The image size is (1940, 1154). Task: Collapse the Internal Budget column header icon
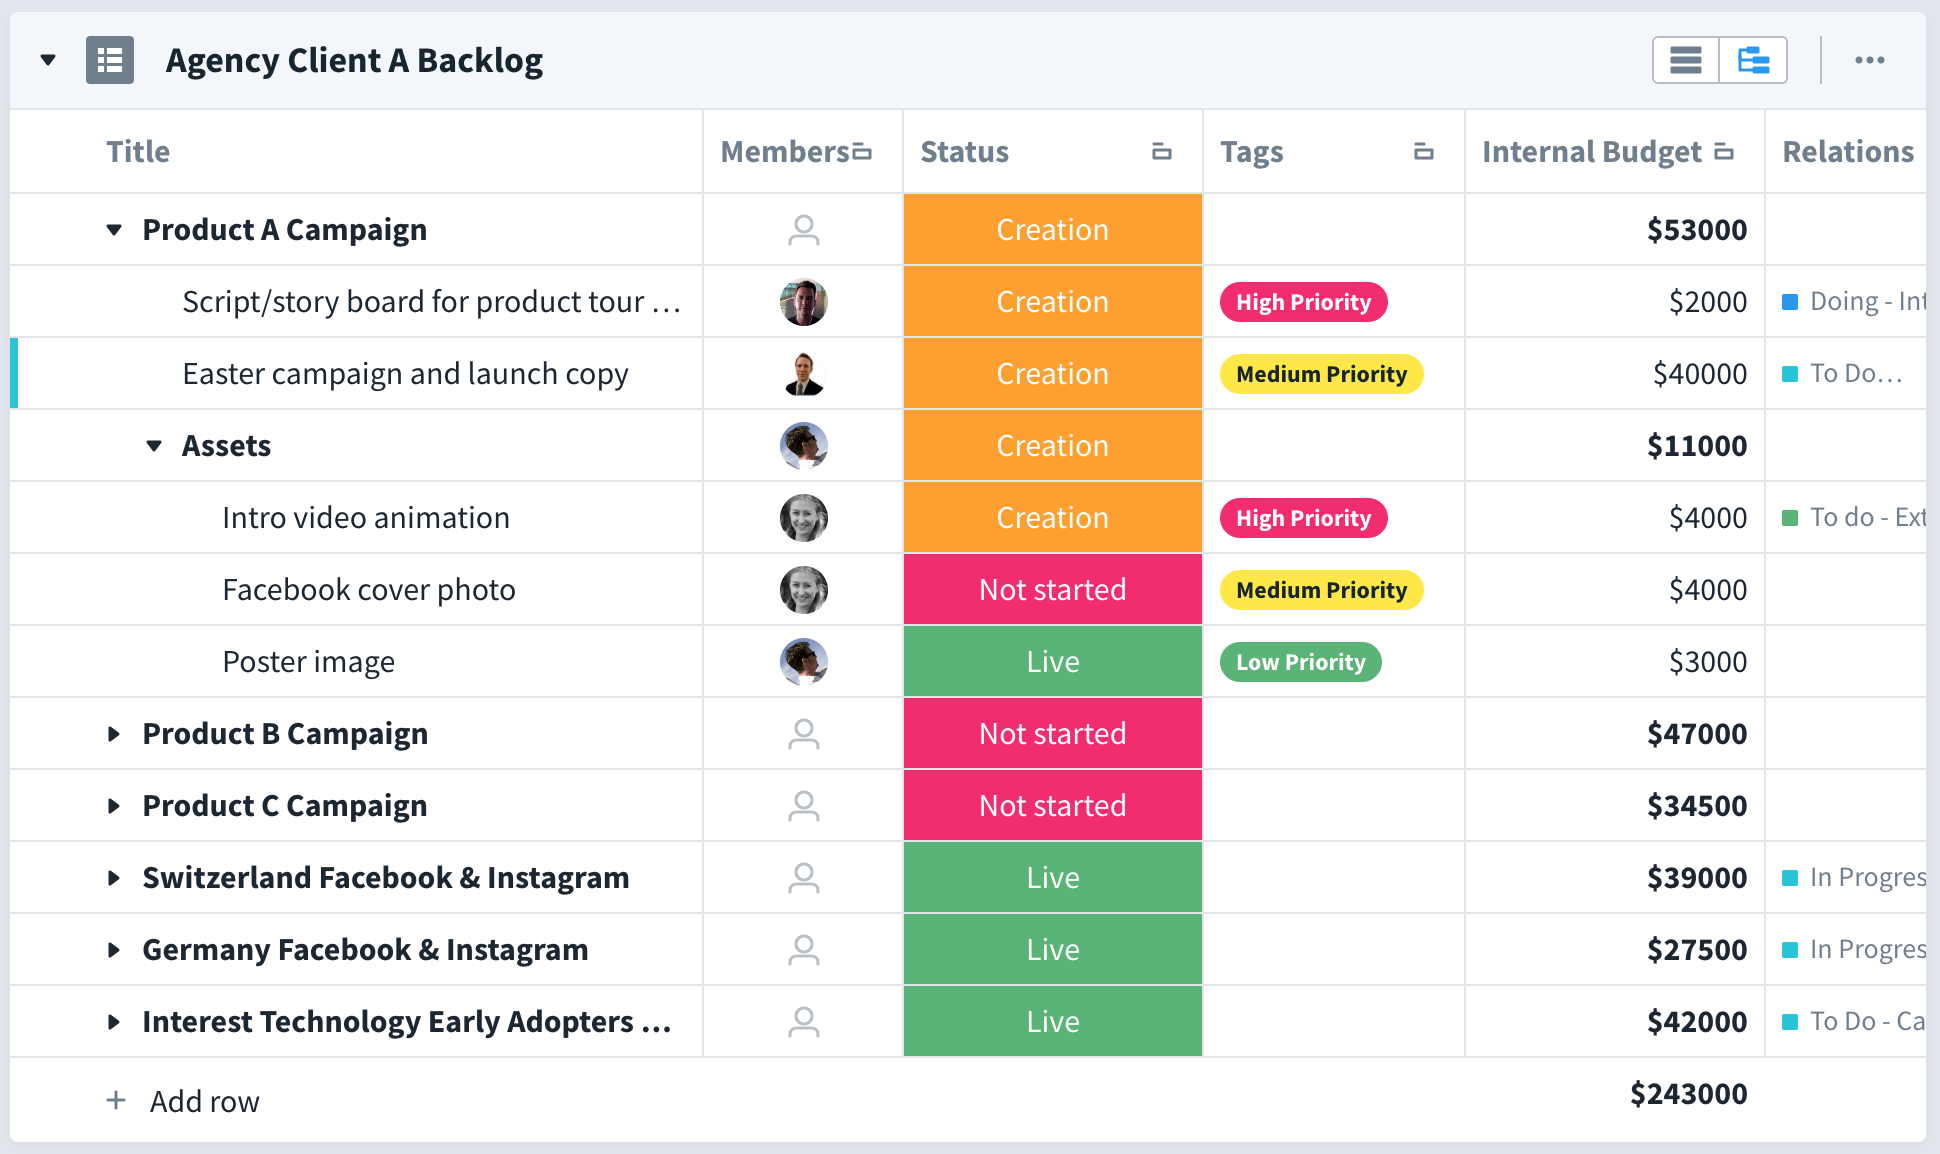[1723, 151]
